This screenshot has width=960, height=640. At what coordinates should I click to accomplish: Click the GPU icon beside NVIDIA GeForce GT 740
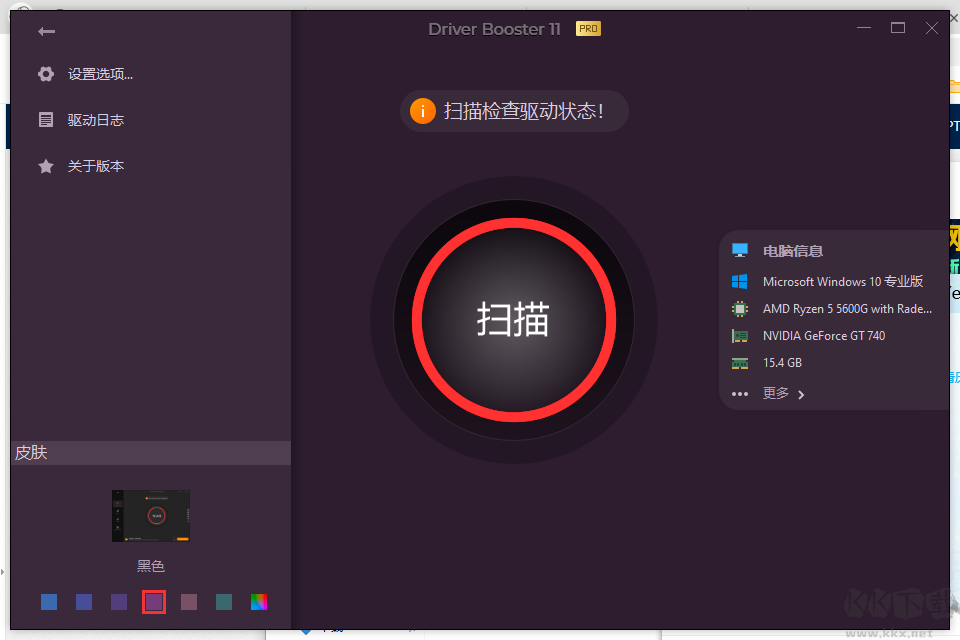[740, 335]
